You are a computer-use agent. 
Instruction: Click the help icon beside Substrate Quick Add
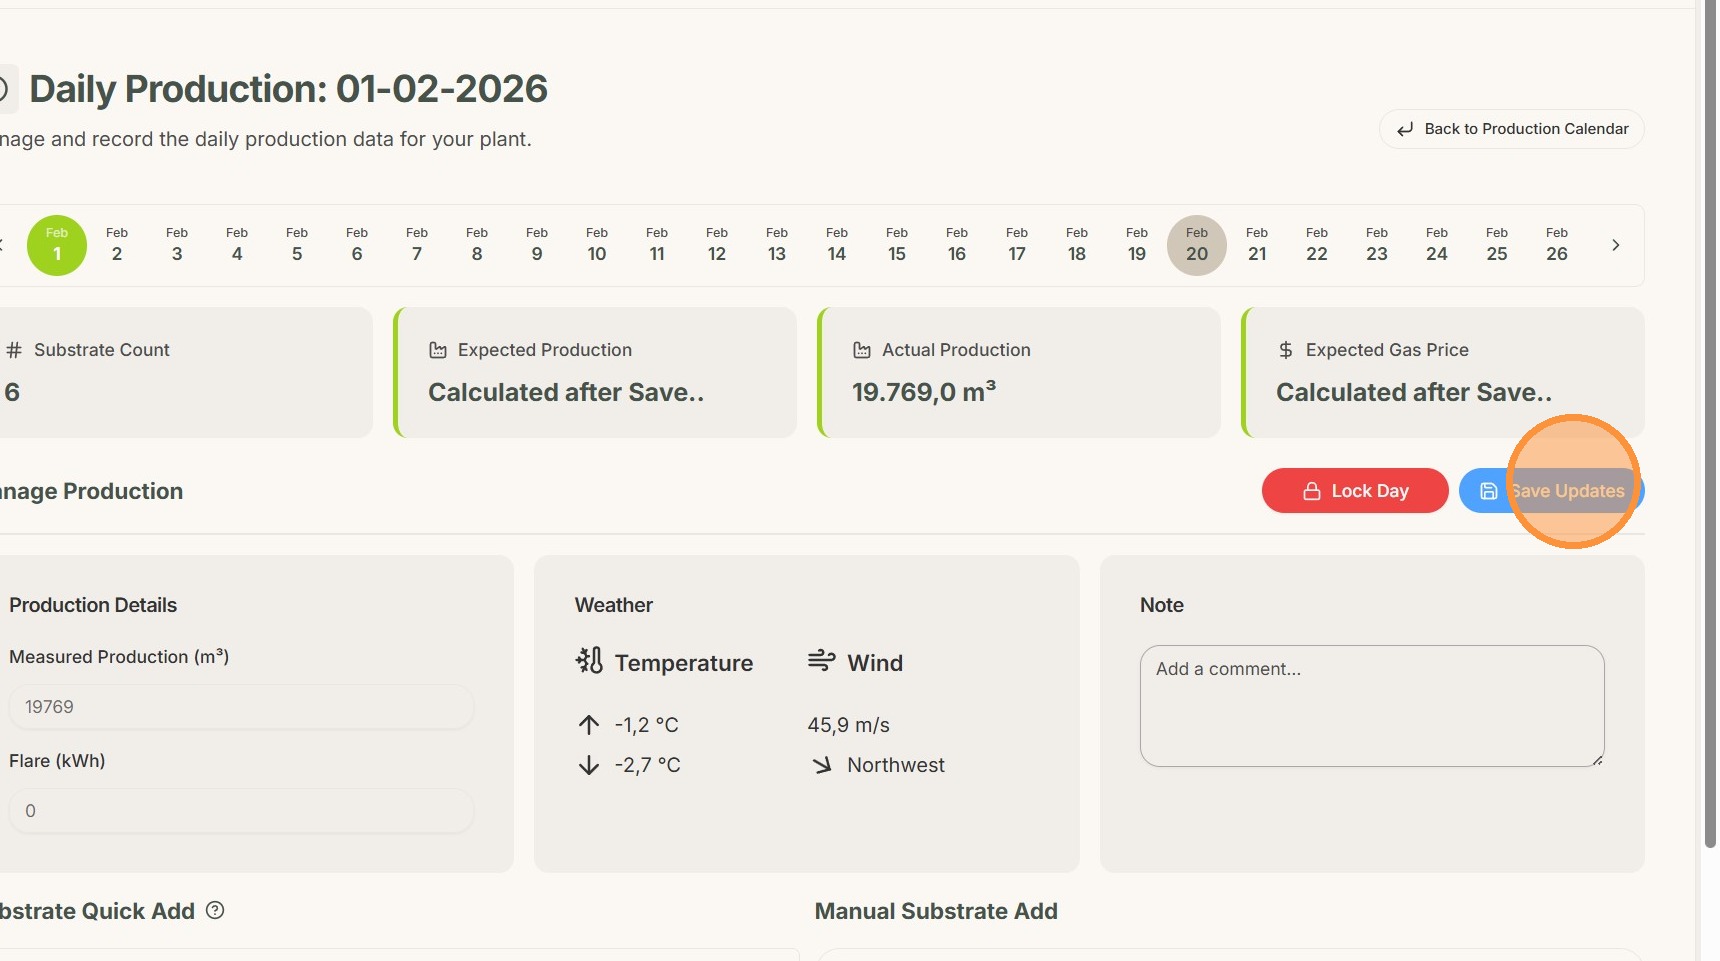pos(215,910)
